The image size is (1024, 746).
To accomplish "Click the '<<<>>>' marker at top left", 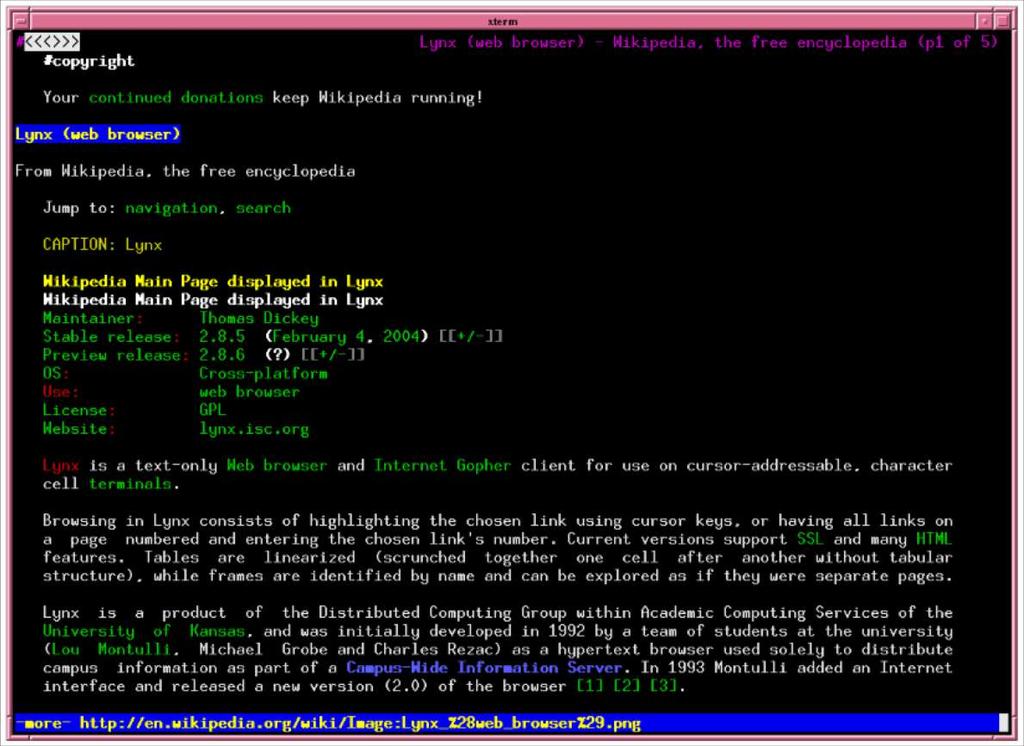I will click(52, 43).
